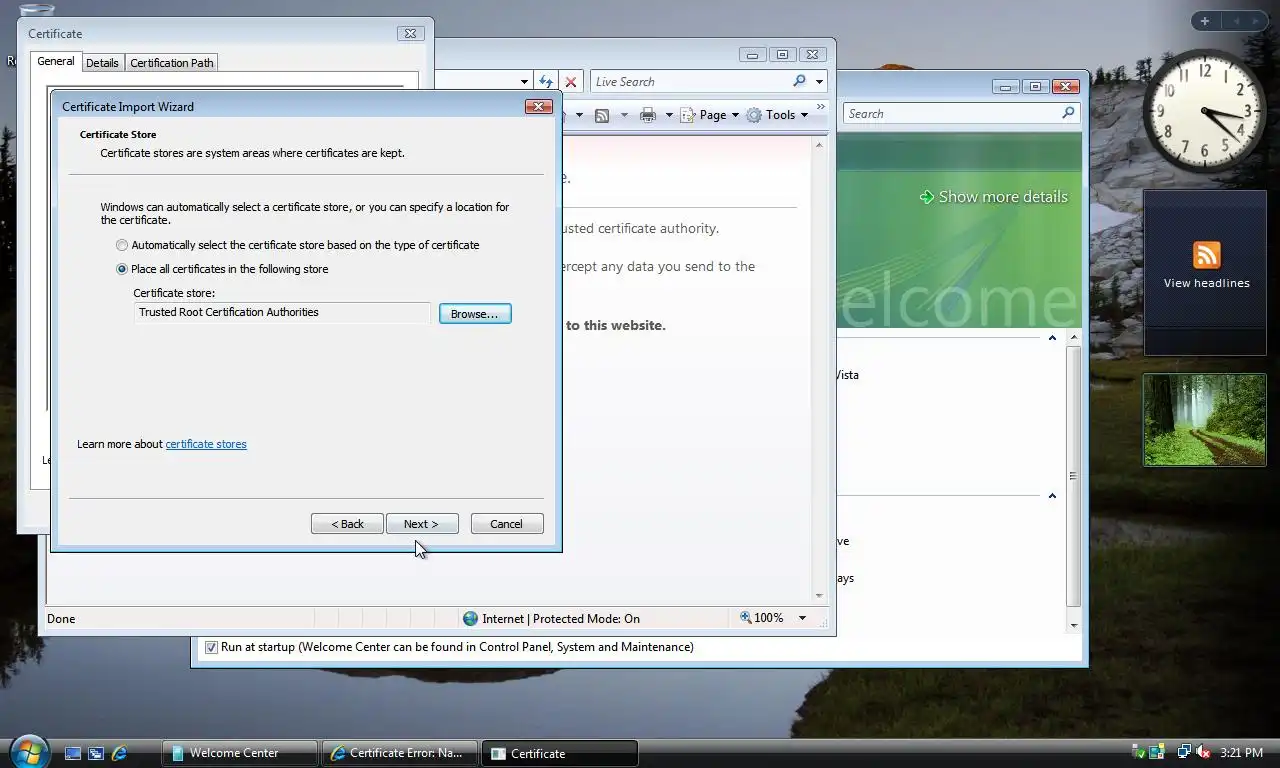Click the Certificate store text field

(x=283, y=313)
